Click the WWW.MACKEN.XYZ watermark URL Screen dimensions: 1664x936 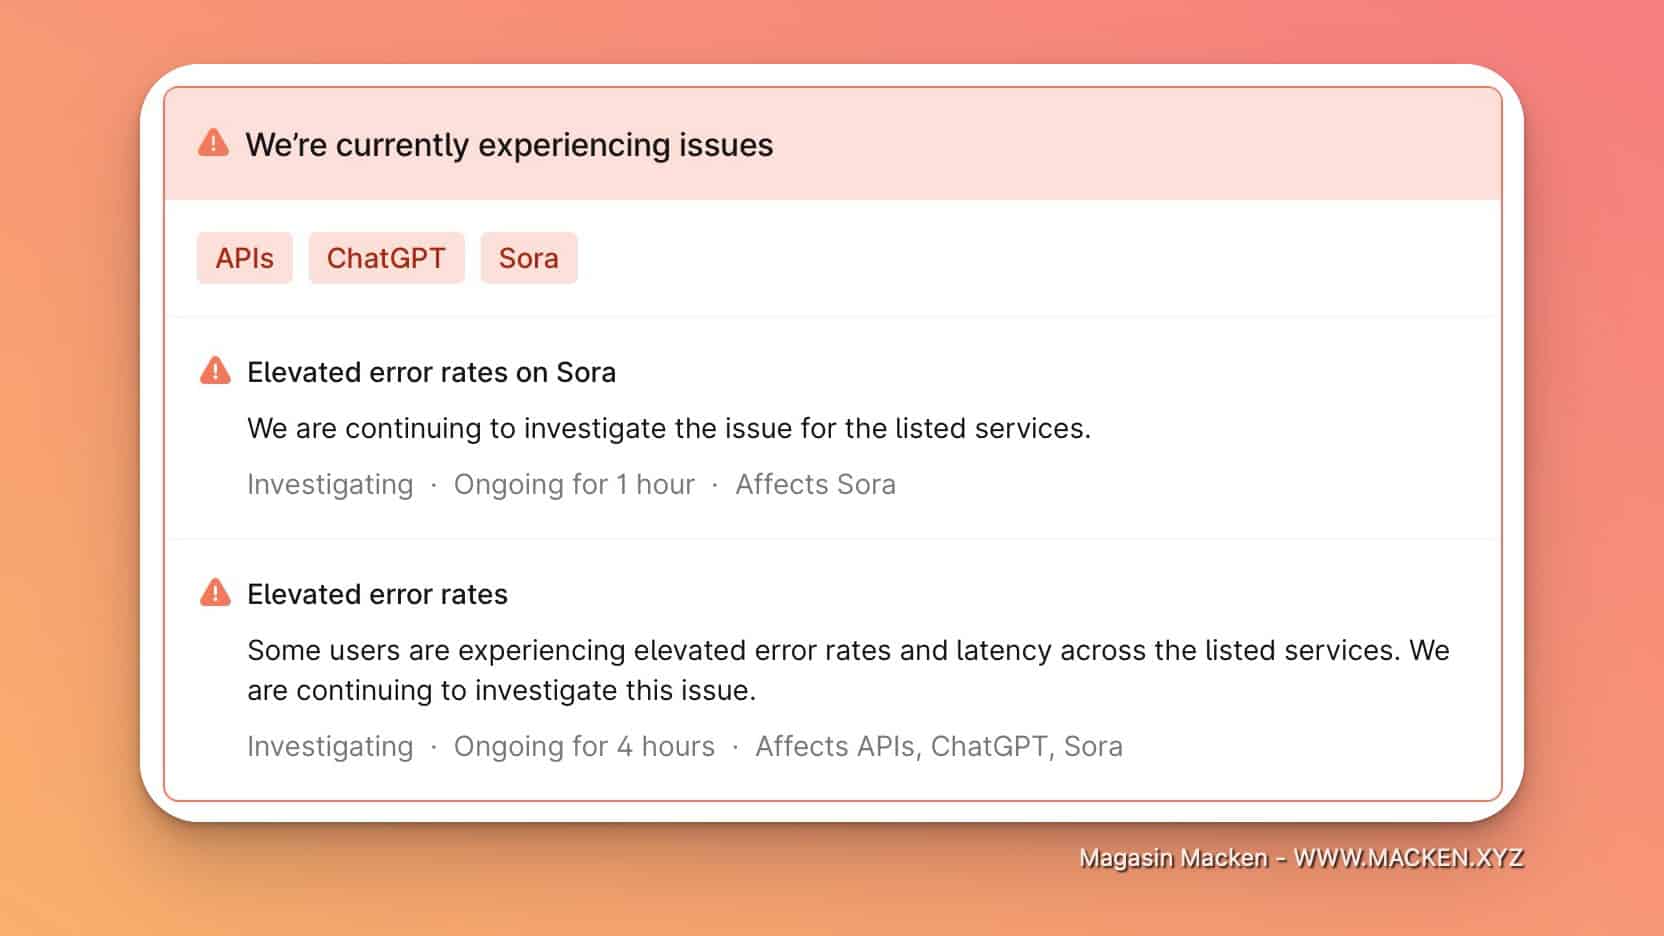(x=1408, y=858)
